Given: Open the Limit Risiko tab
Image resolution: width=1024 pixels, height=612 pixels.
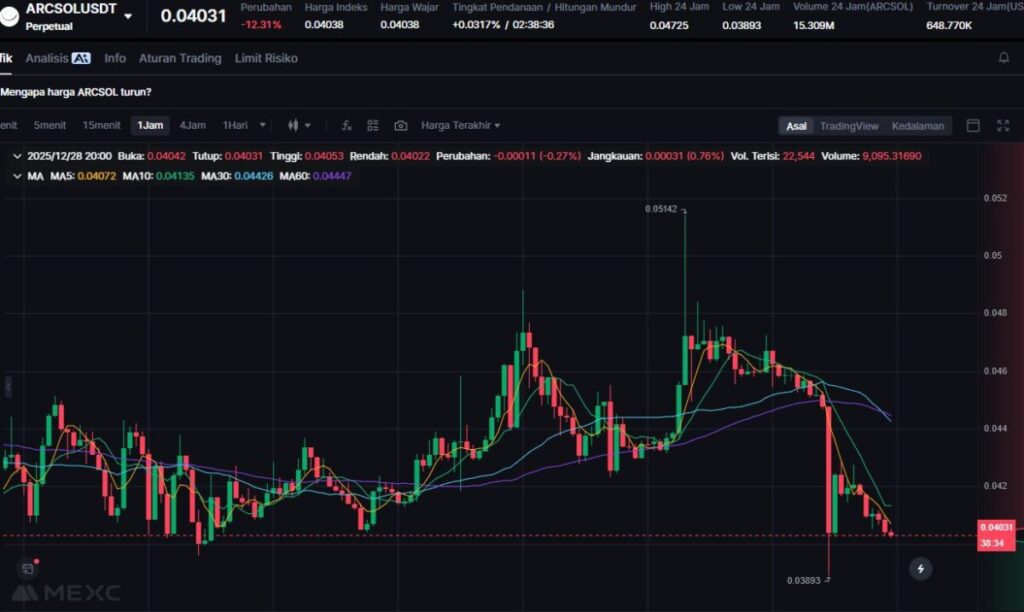Looking at the screenshot, I should pos(266,58).
